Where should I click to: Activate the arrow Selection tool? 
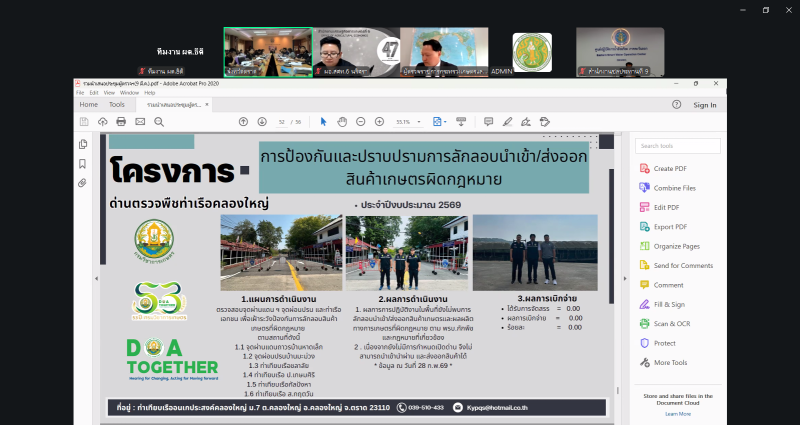[323, 121]
